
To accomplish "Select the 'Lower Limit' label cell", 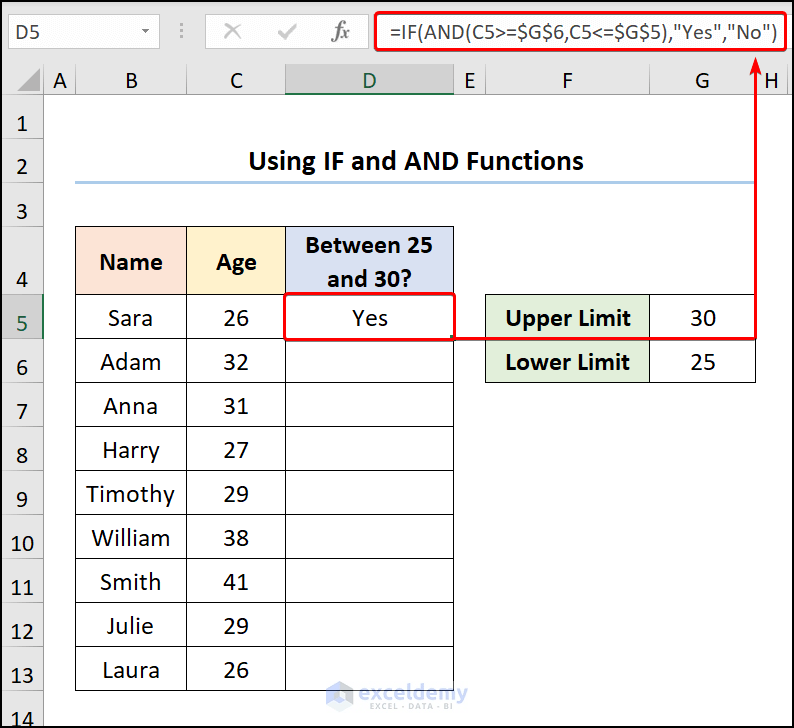I will [x=567, y=361].
